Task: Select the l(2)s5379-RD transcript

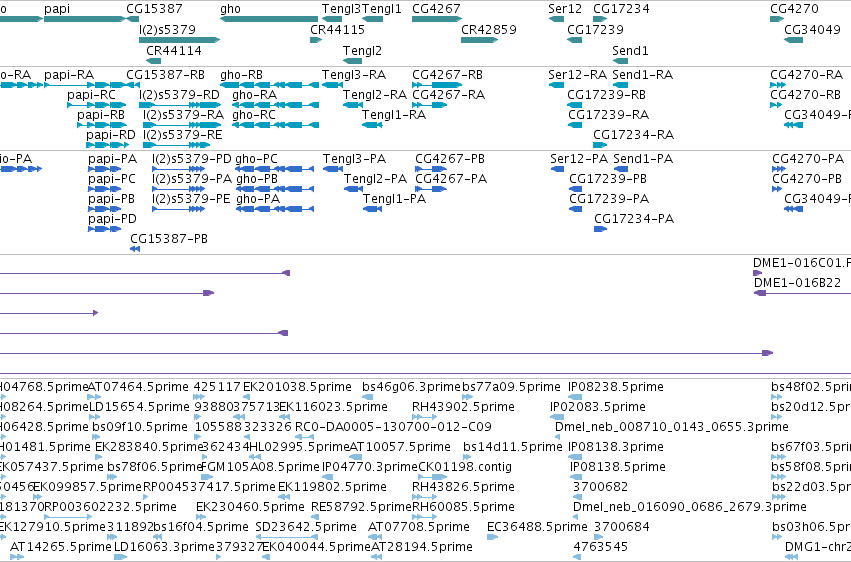Action: pos(179,105)
